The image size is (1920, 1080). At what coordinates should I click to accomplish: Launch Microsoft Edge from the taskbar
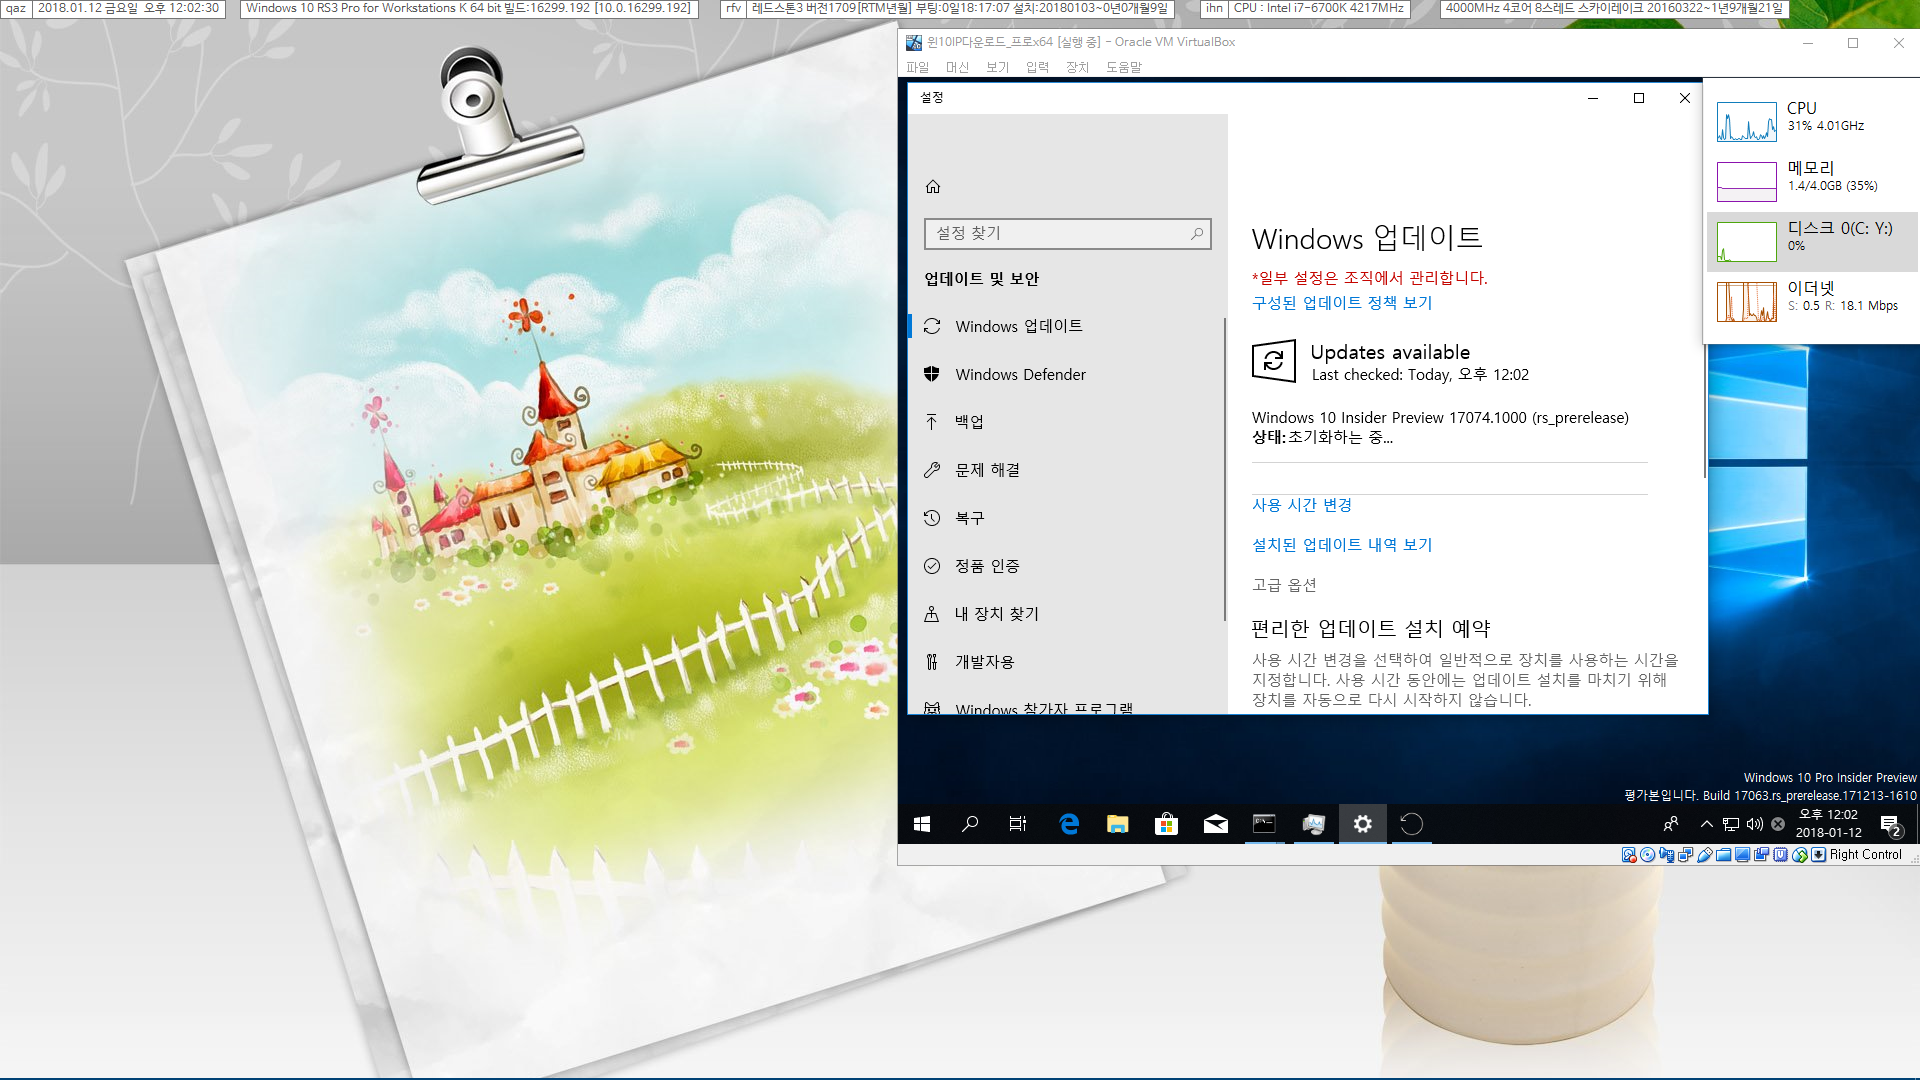(x=1069, y=824)
